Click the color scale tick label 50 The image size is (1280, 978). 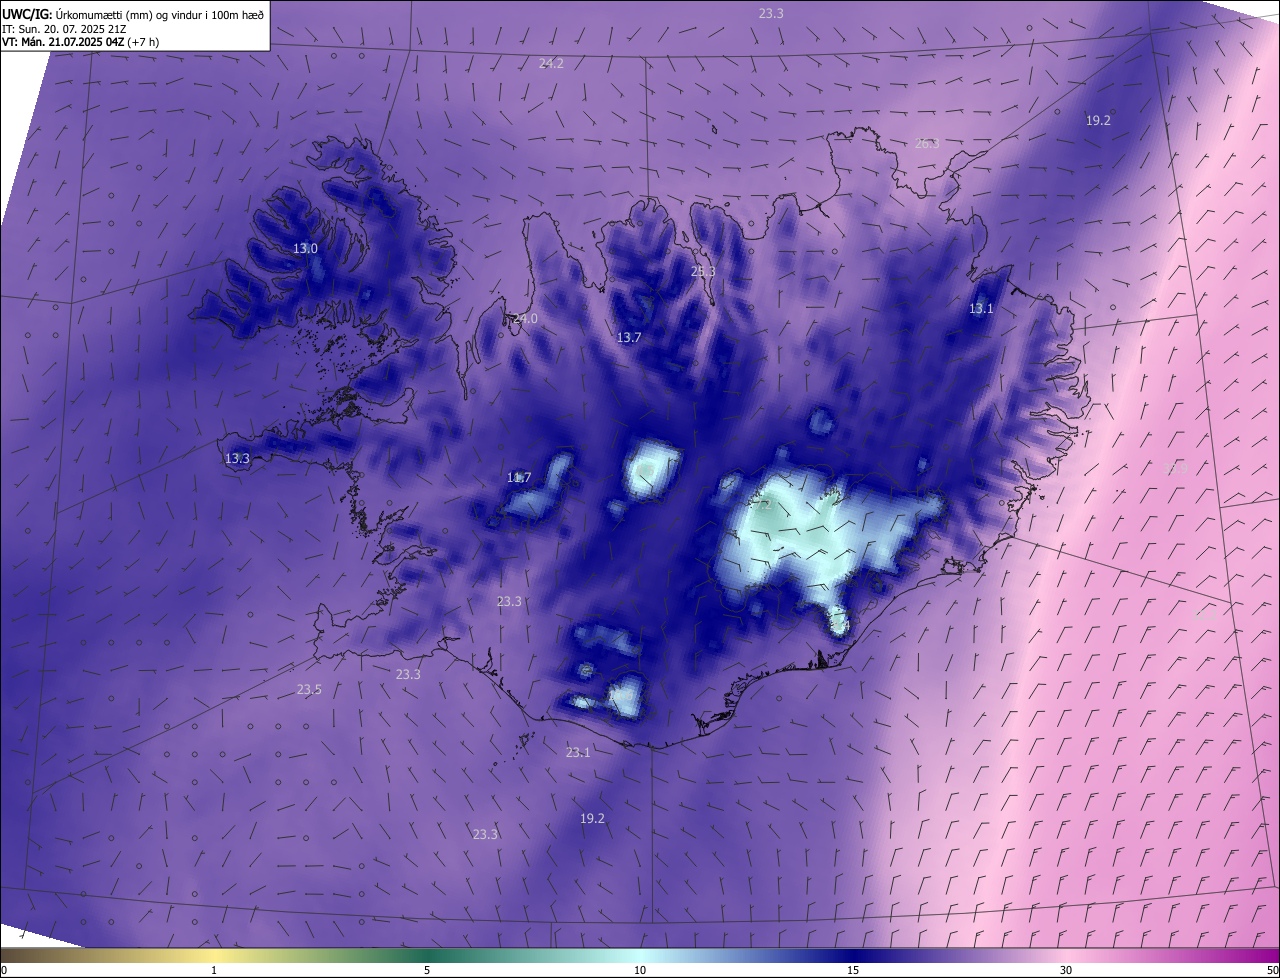[1272, 970]
